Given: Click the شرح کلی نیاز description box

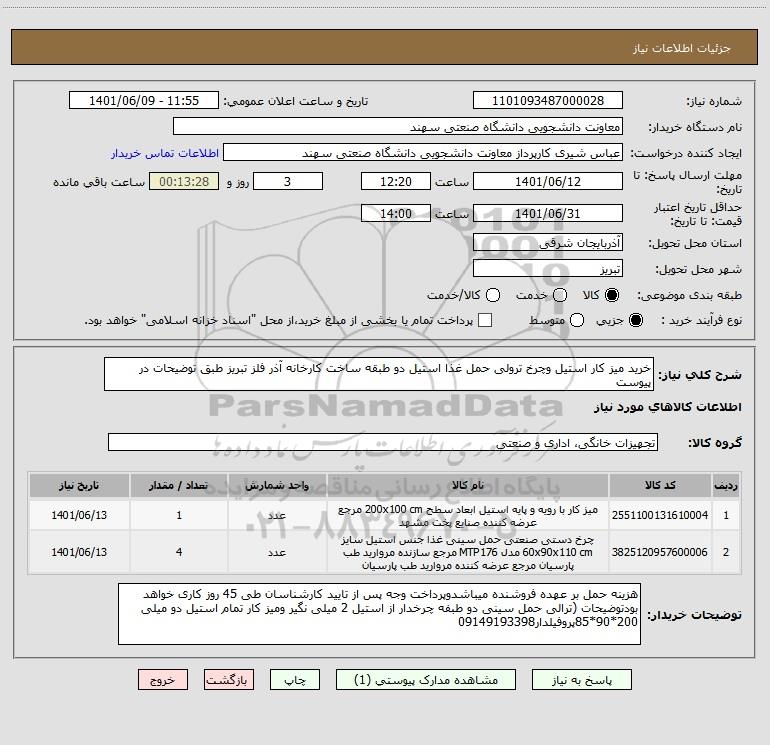Looking at the screenshot, I should click(379, 375).
